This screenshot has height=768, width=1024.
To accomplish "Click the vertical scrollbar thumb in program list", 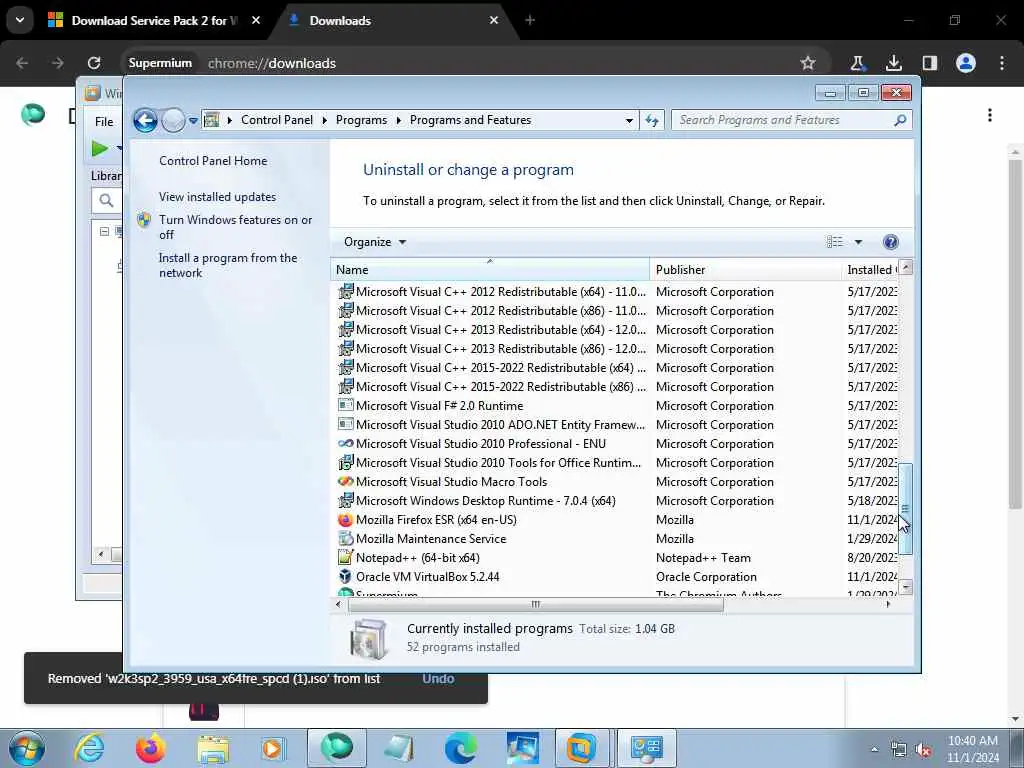I will click(905, 509).
